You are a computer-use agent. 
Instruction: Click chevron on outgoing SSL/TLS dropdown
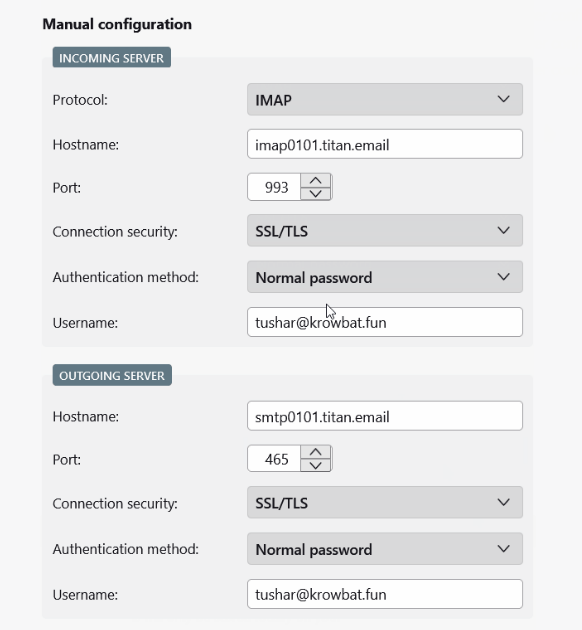[x=503, y=502]
